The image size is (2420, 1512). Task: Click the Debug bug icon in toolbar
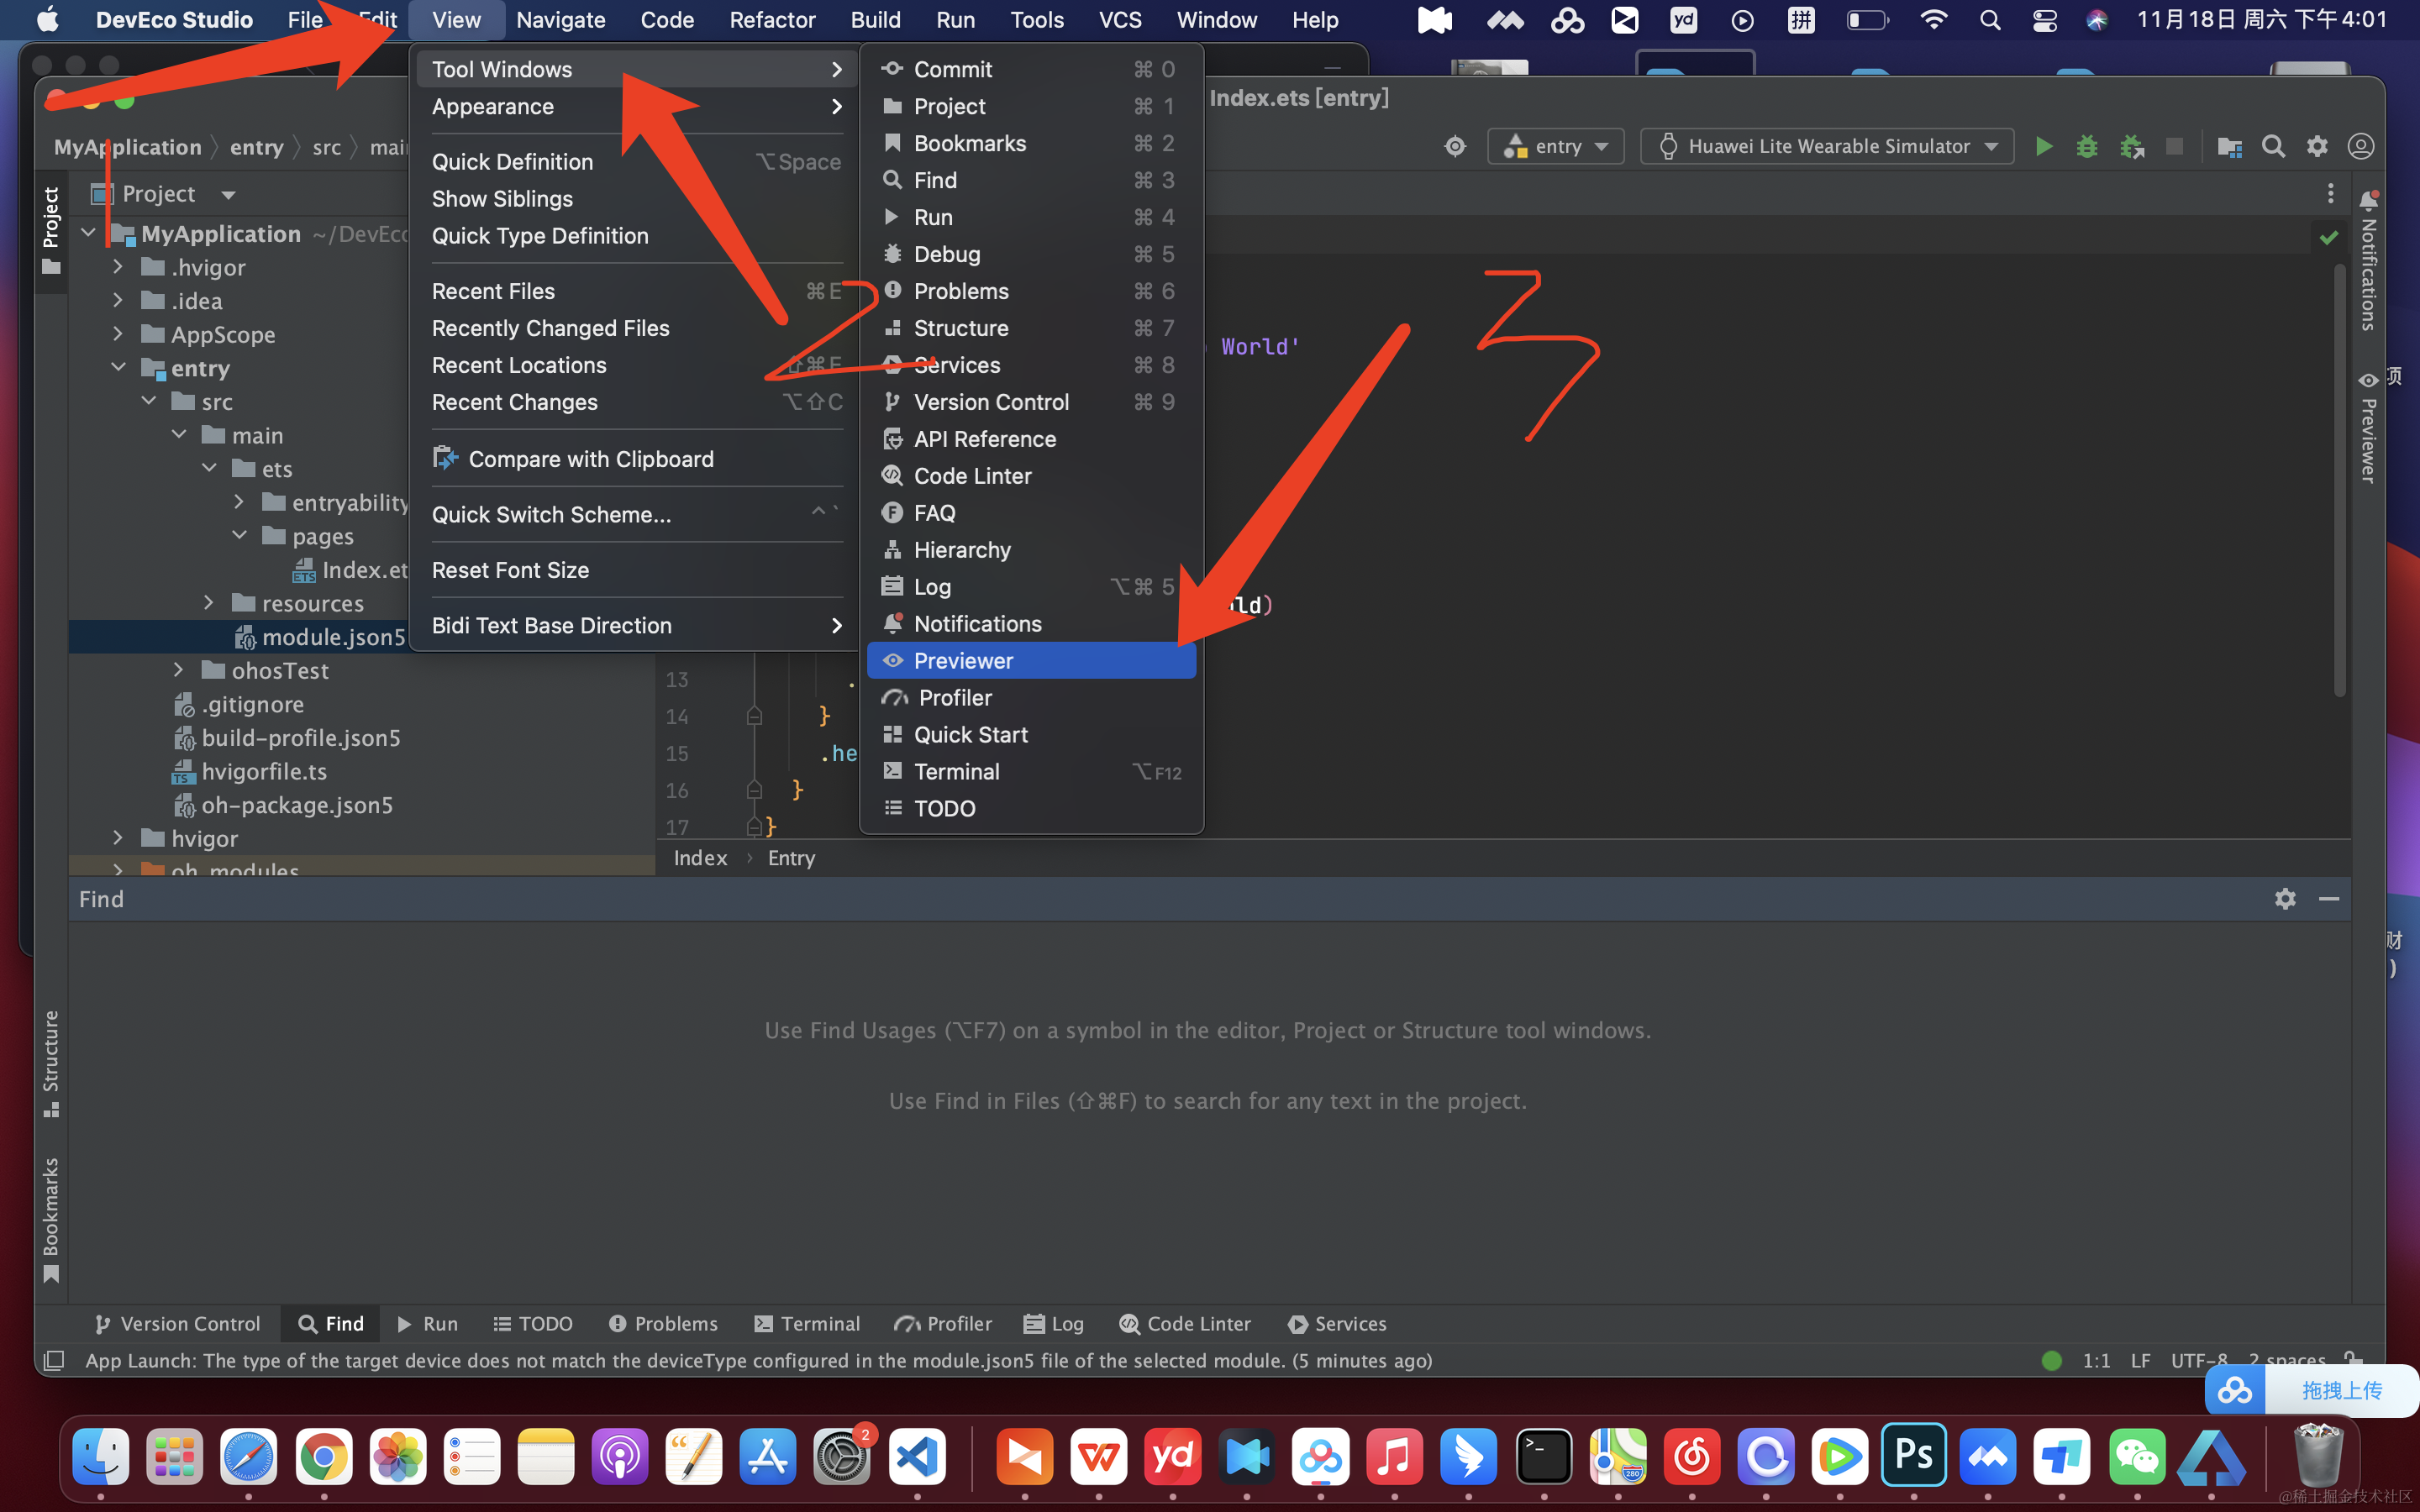click(x=2087, y=147)
